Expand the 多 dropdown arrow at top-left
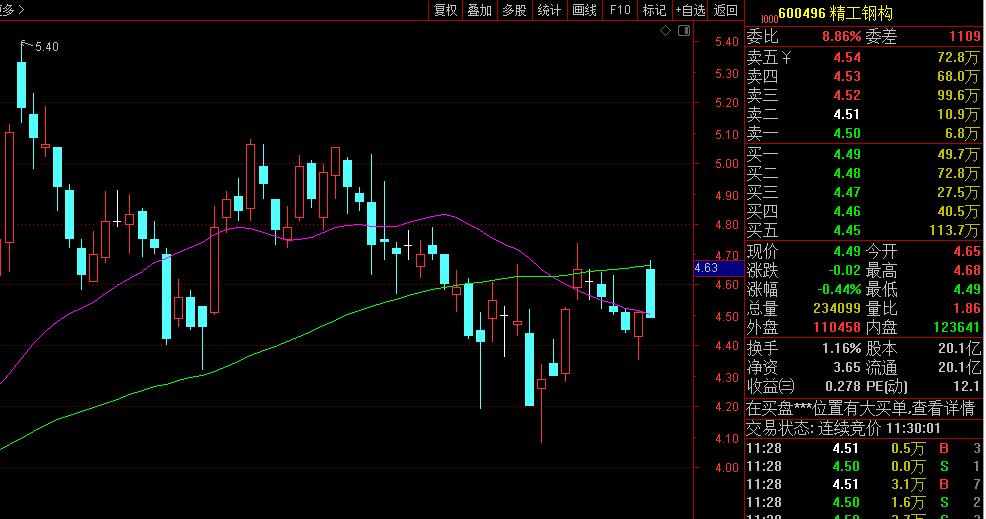This screenshot has width=986, height=519. click(x=21, y=10)
